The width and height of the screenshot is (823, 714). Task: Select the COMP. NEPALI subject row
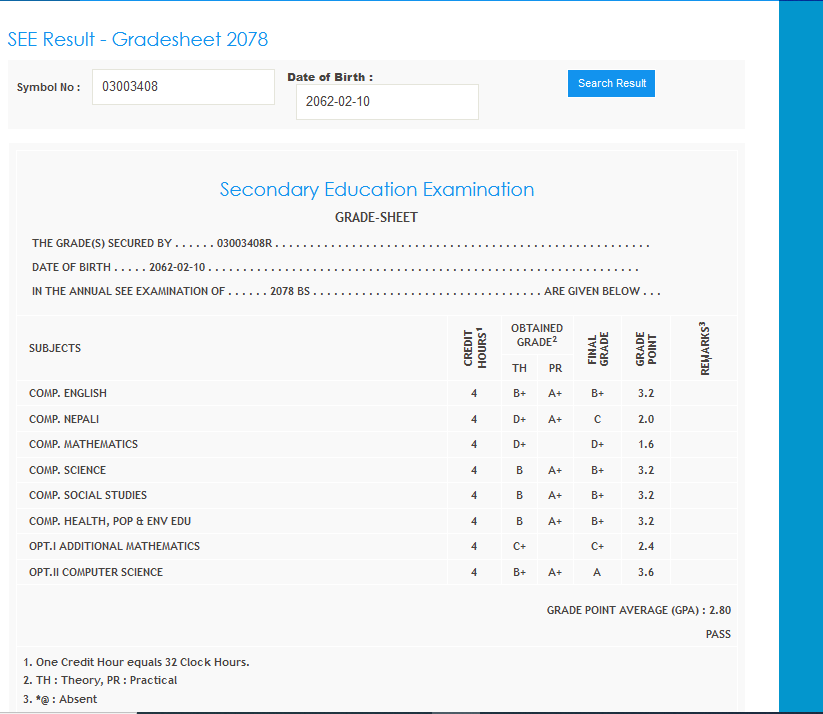[64, 419]
